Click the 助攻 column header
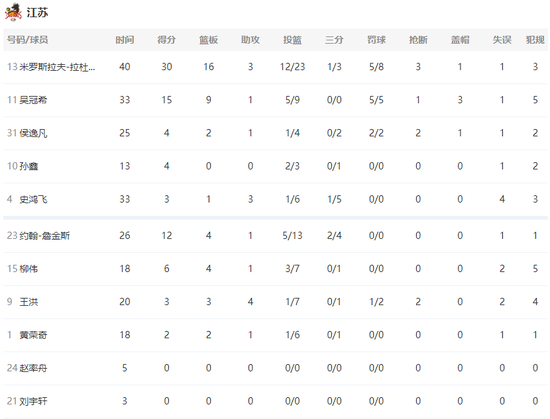This screenshot has height=419, width=550. pos(250,40)
